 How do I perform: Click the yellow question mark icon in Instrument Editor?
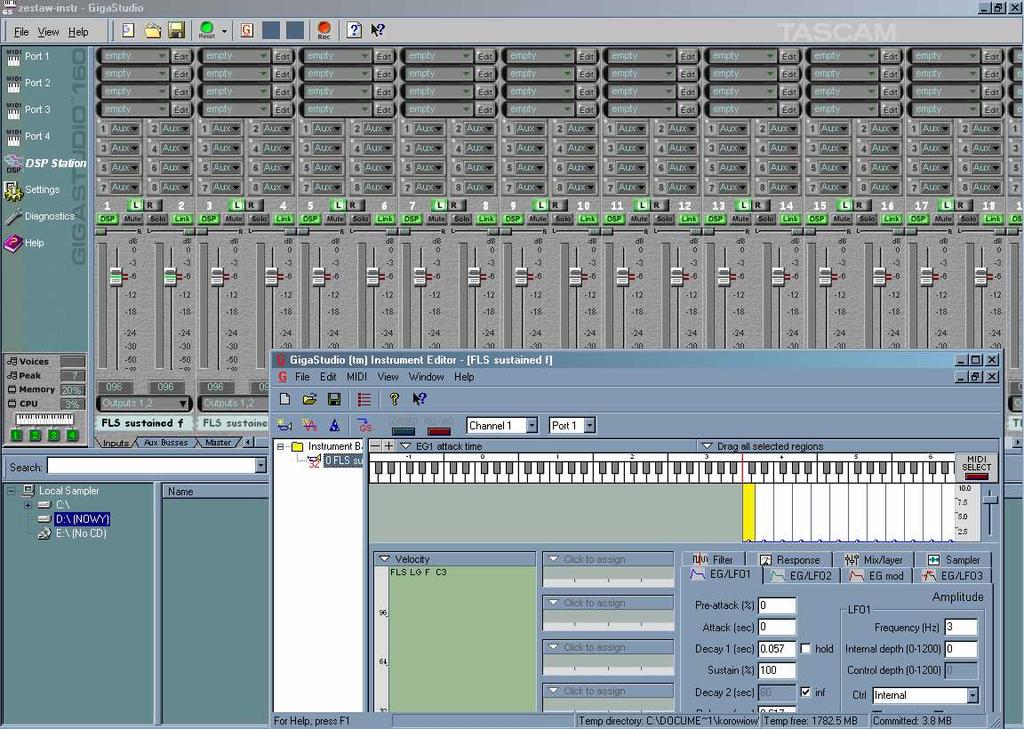pos(394,399)
